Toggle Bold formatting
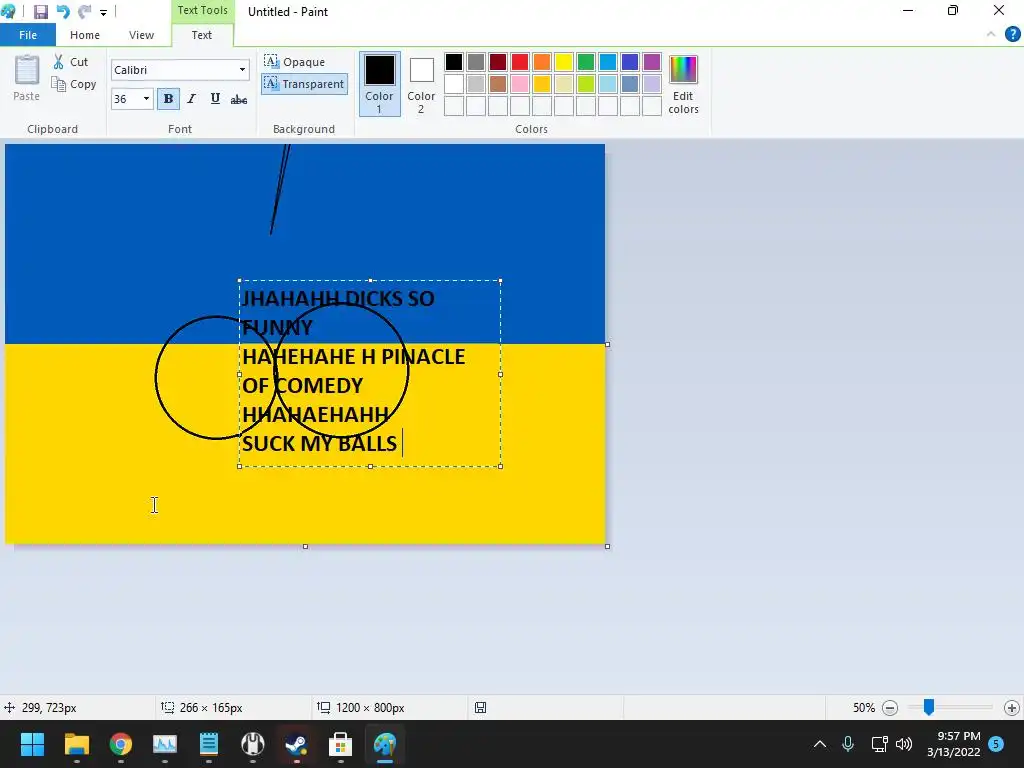This screenshot has width=1024, height=768. [x=168, y=99]
